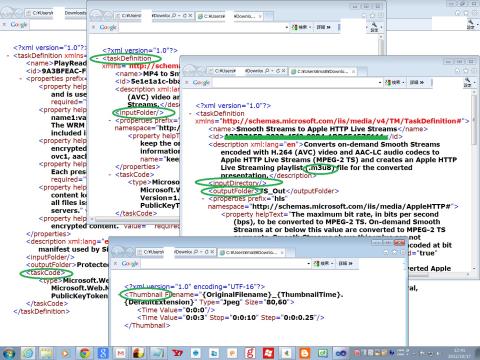Collapse properties prefix his node in Apple window

203,199
